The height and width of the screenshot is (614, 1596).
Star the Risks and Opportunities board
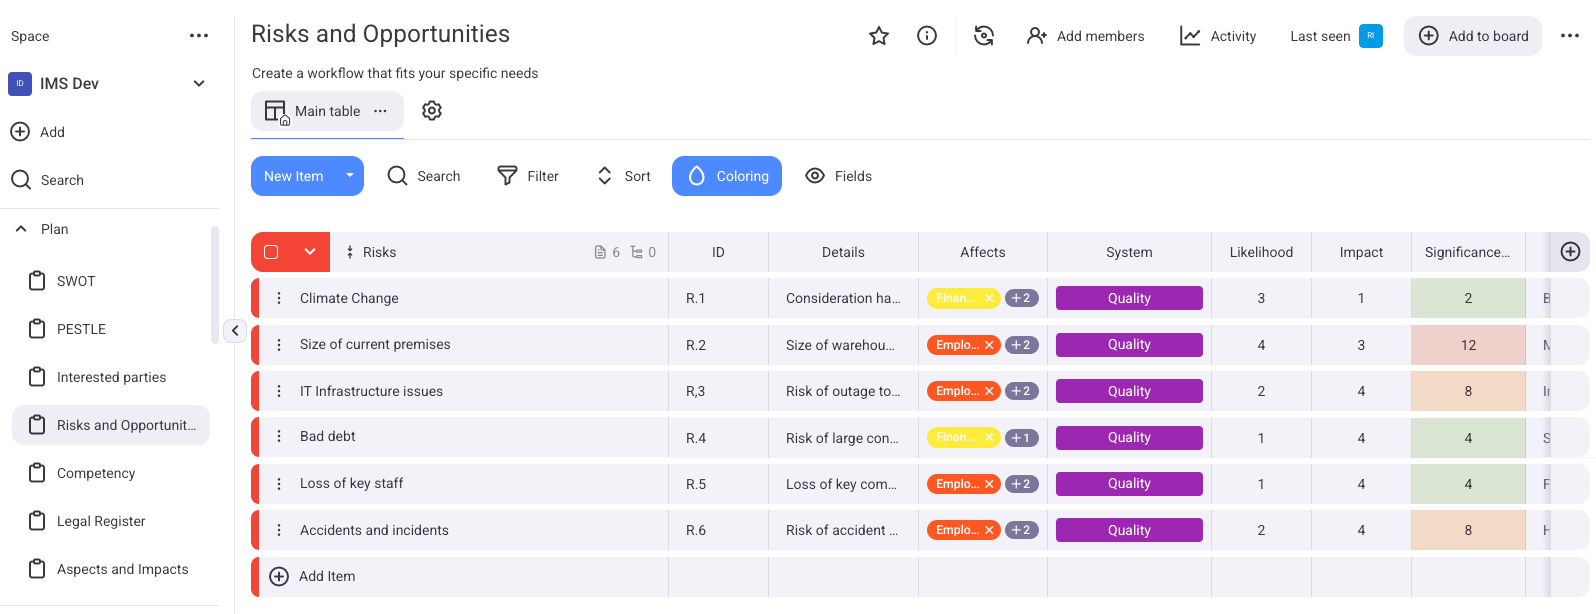879,36
